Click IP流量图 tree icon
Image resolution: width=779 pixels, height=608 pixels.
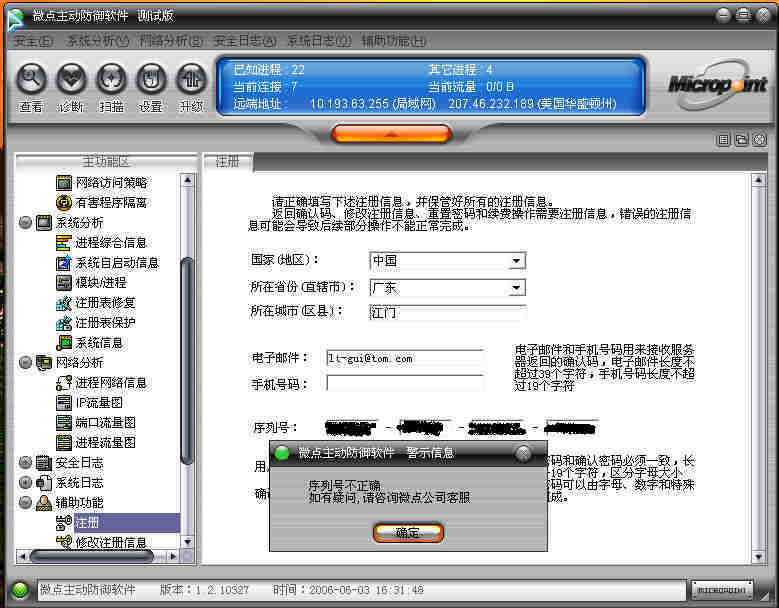coord(64,403)
